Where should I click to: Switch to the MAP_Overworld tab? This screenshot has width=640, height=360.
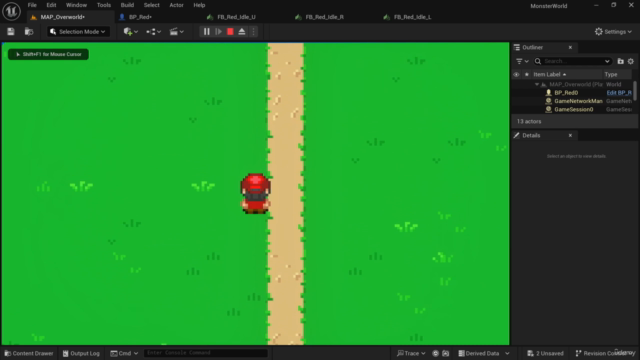point(62,17)
